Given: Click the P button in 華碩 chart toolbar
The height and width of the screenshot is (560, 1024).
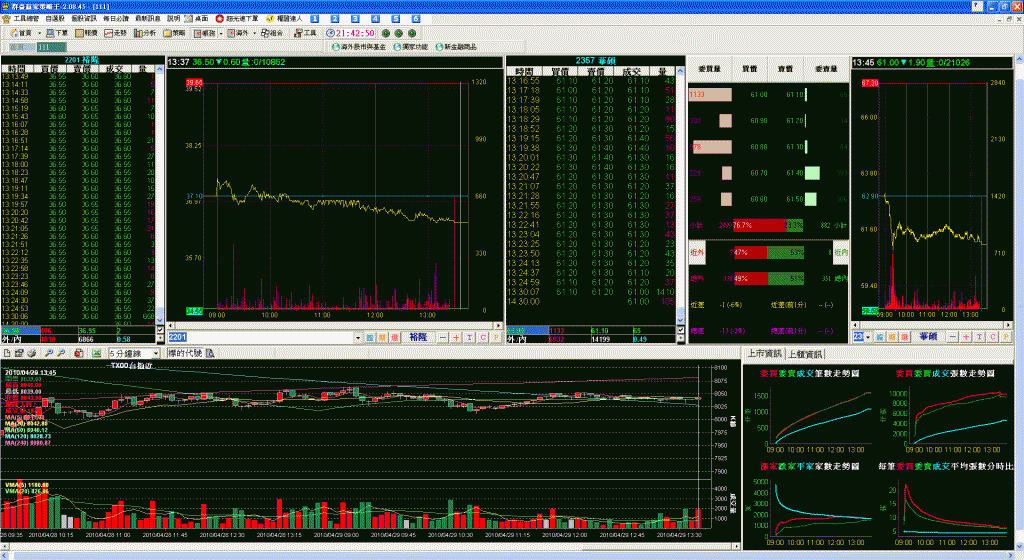Looking at the screenshot, I should 1006,337.
